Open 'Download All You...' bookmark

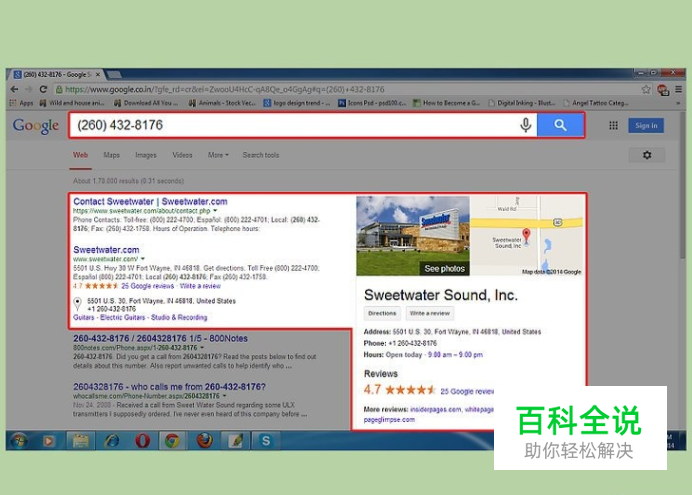click(146, 103)
